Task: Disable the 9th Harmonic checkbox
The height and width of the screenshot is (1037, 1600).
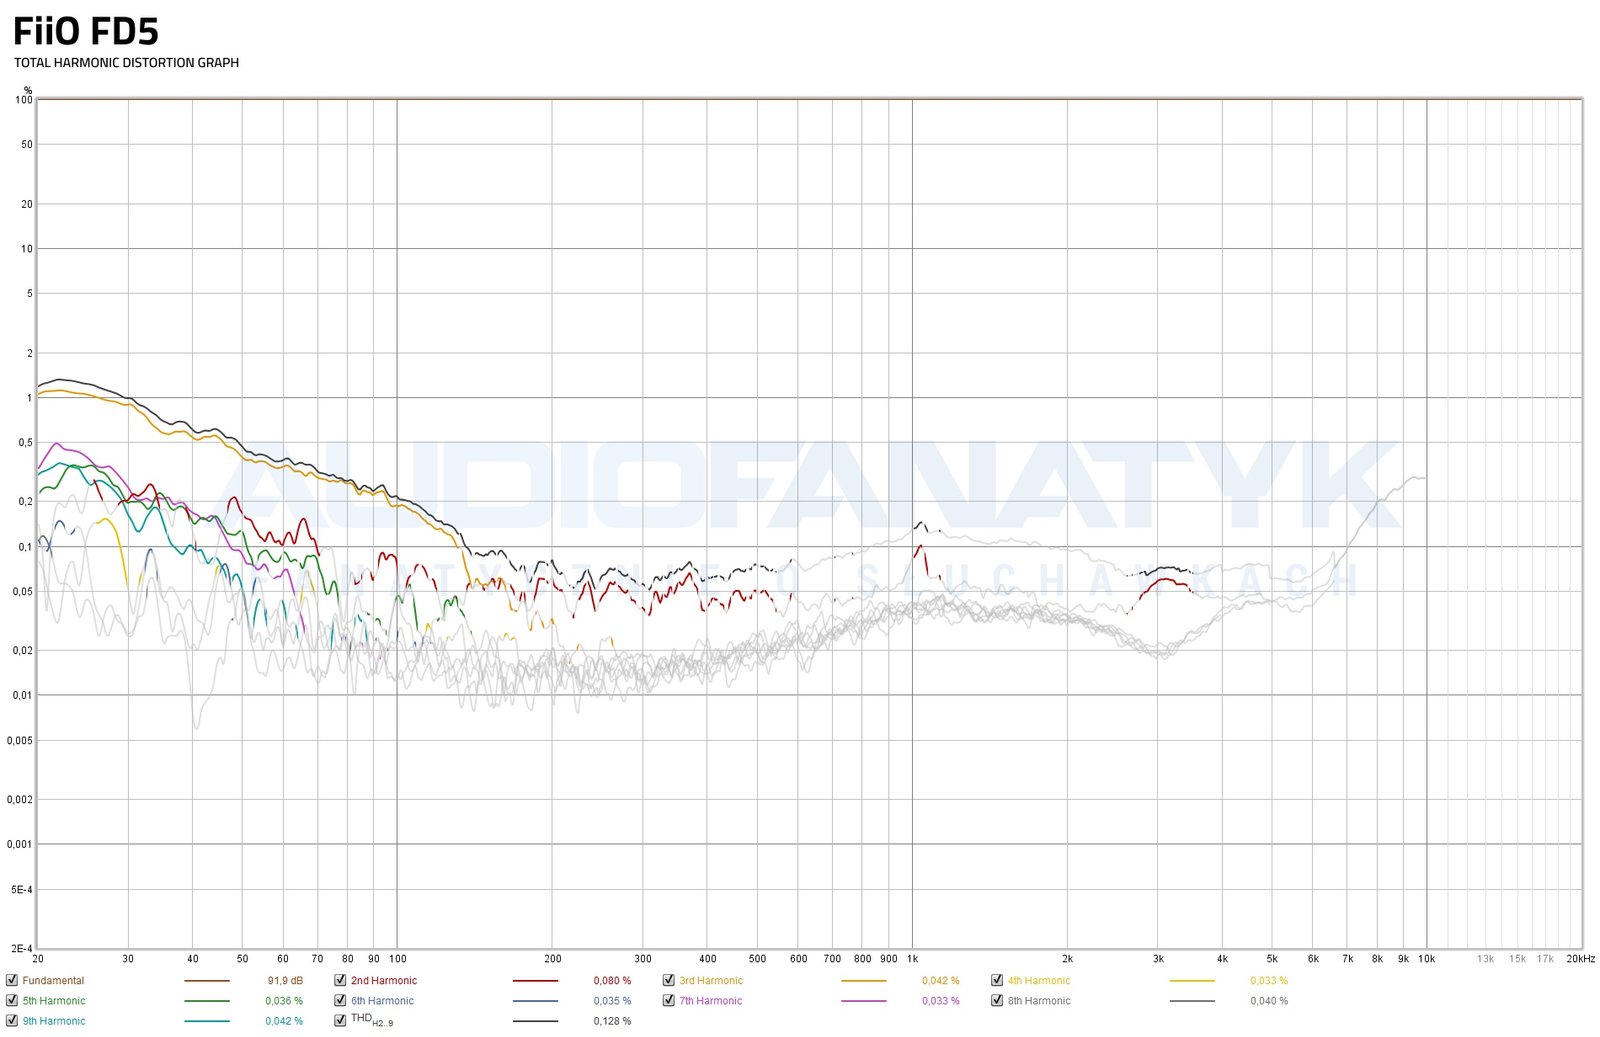Action: coord(12,1020)
